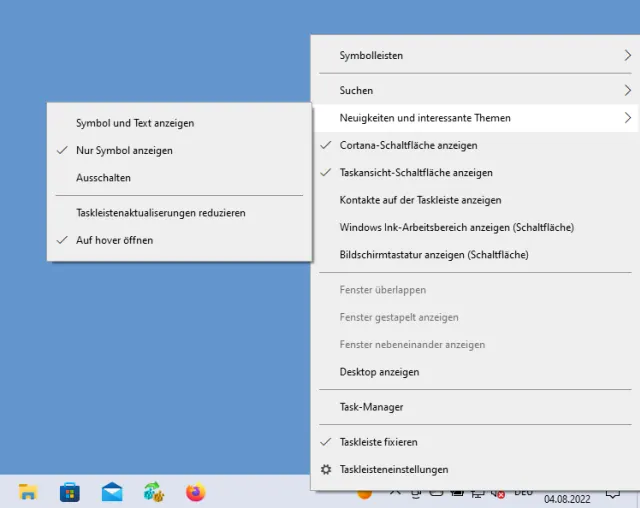Toggle Cortana-Schaltfläche anzeigen
Viewport: 640px width, 508px height.
tap(408, 145)
